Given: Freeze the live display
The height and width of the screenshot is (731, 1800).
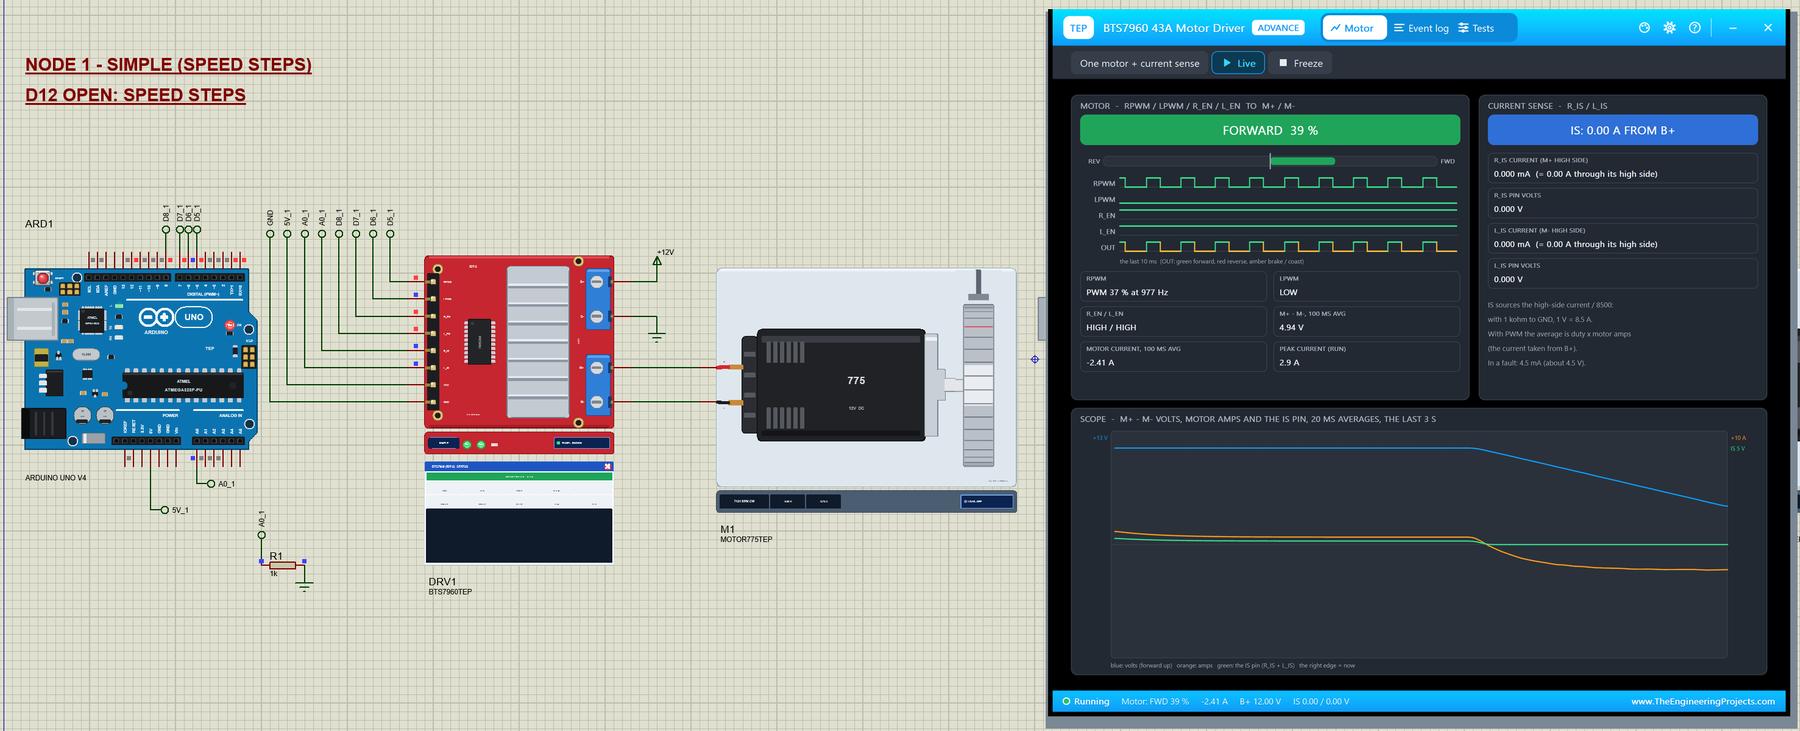Looking at the screenshot, I should pos(1301,63).
